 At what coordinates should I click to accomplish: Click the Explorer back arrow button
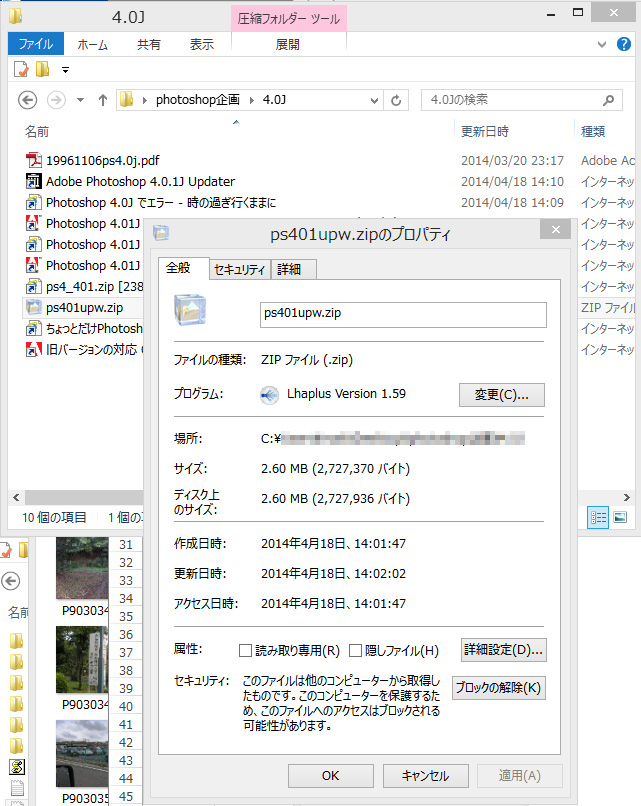point(27,100)
